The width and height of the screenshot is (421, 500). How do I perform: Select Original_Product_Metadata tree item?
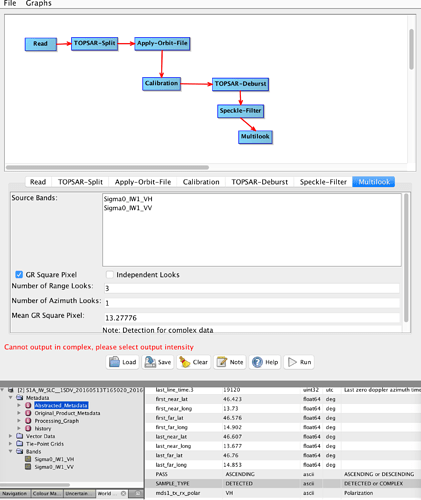pos(67,413)
